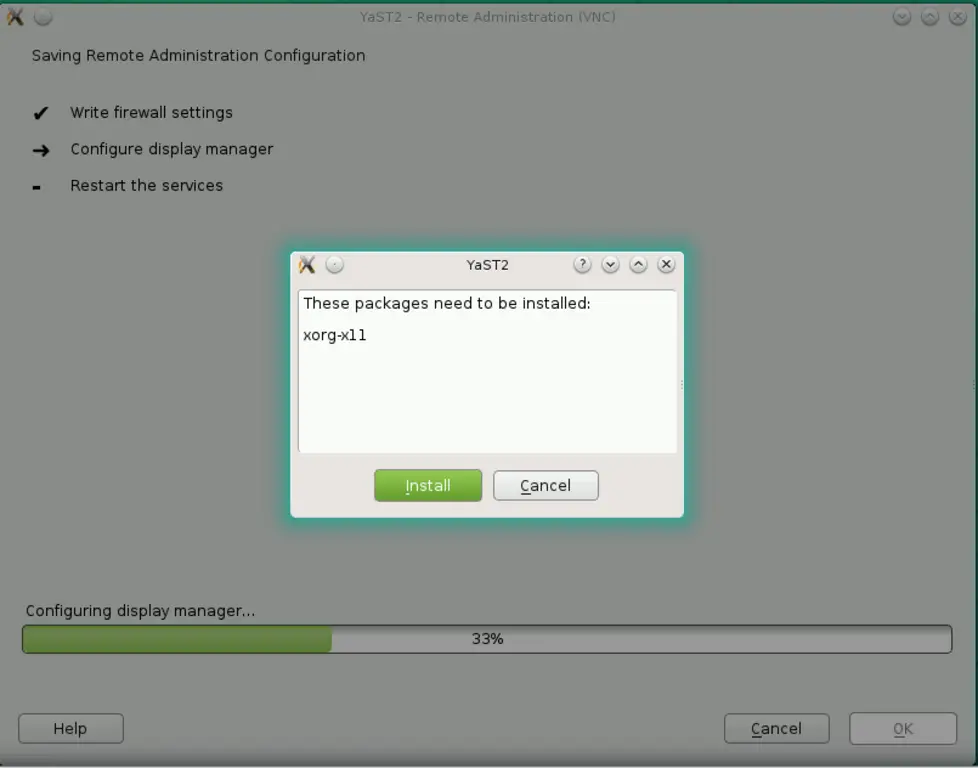The height and width of the screenshot is (768, 978).
Task: Close the Remote Administration (VNC) window
Action: pyautogui.click(x=958, y=17)
